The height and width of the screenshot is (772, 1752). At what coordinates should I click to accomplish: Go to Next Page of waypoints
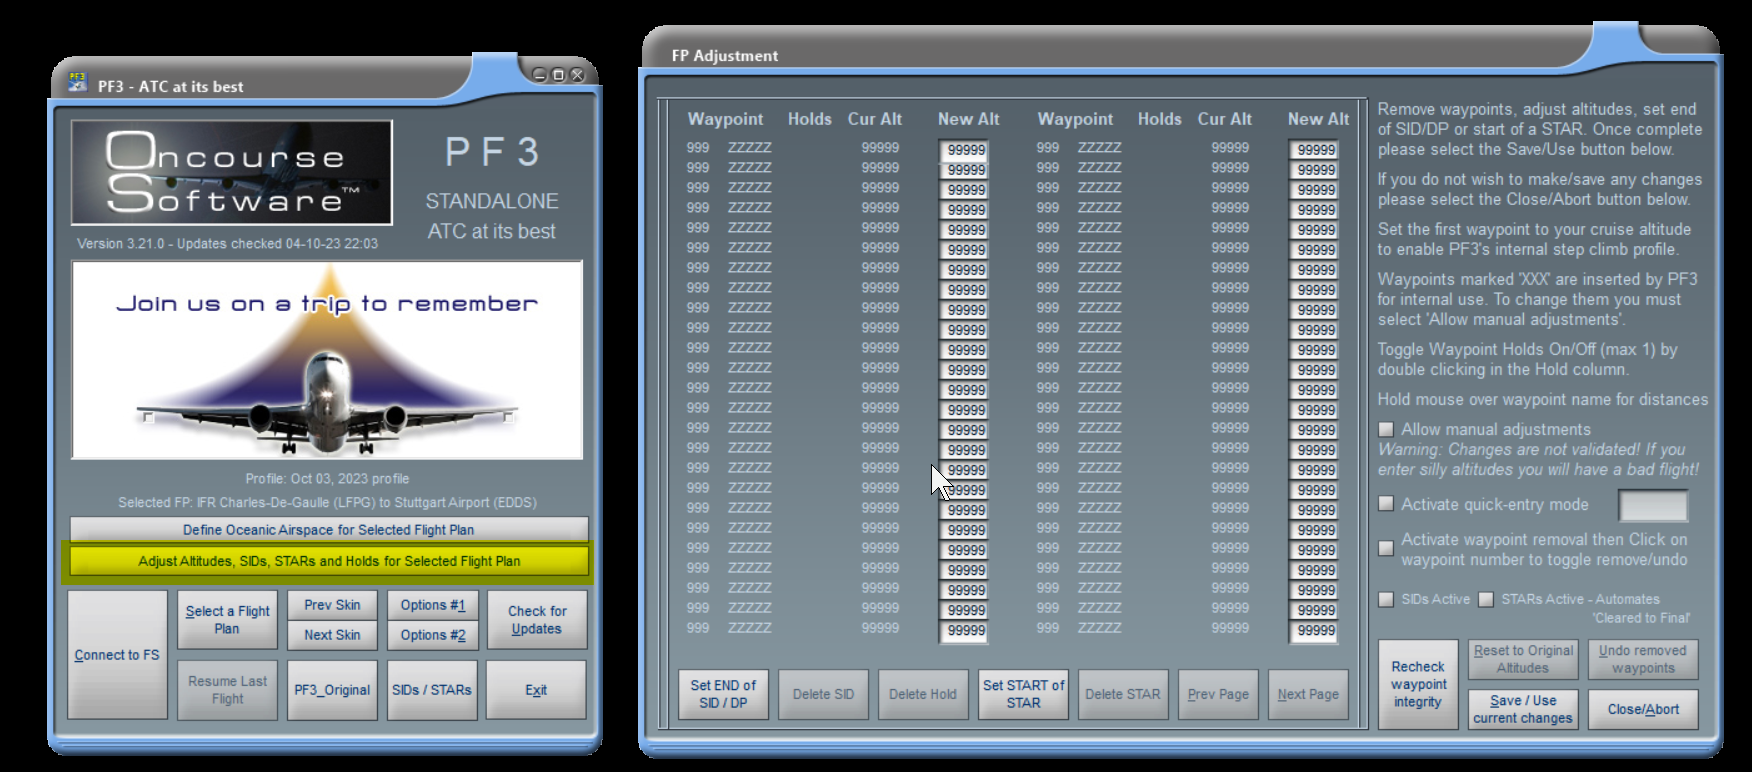click(x=1308, y=694)
